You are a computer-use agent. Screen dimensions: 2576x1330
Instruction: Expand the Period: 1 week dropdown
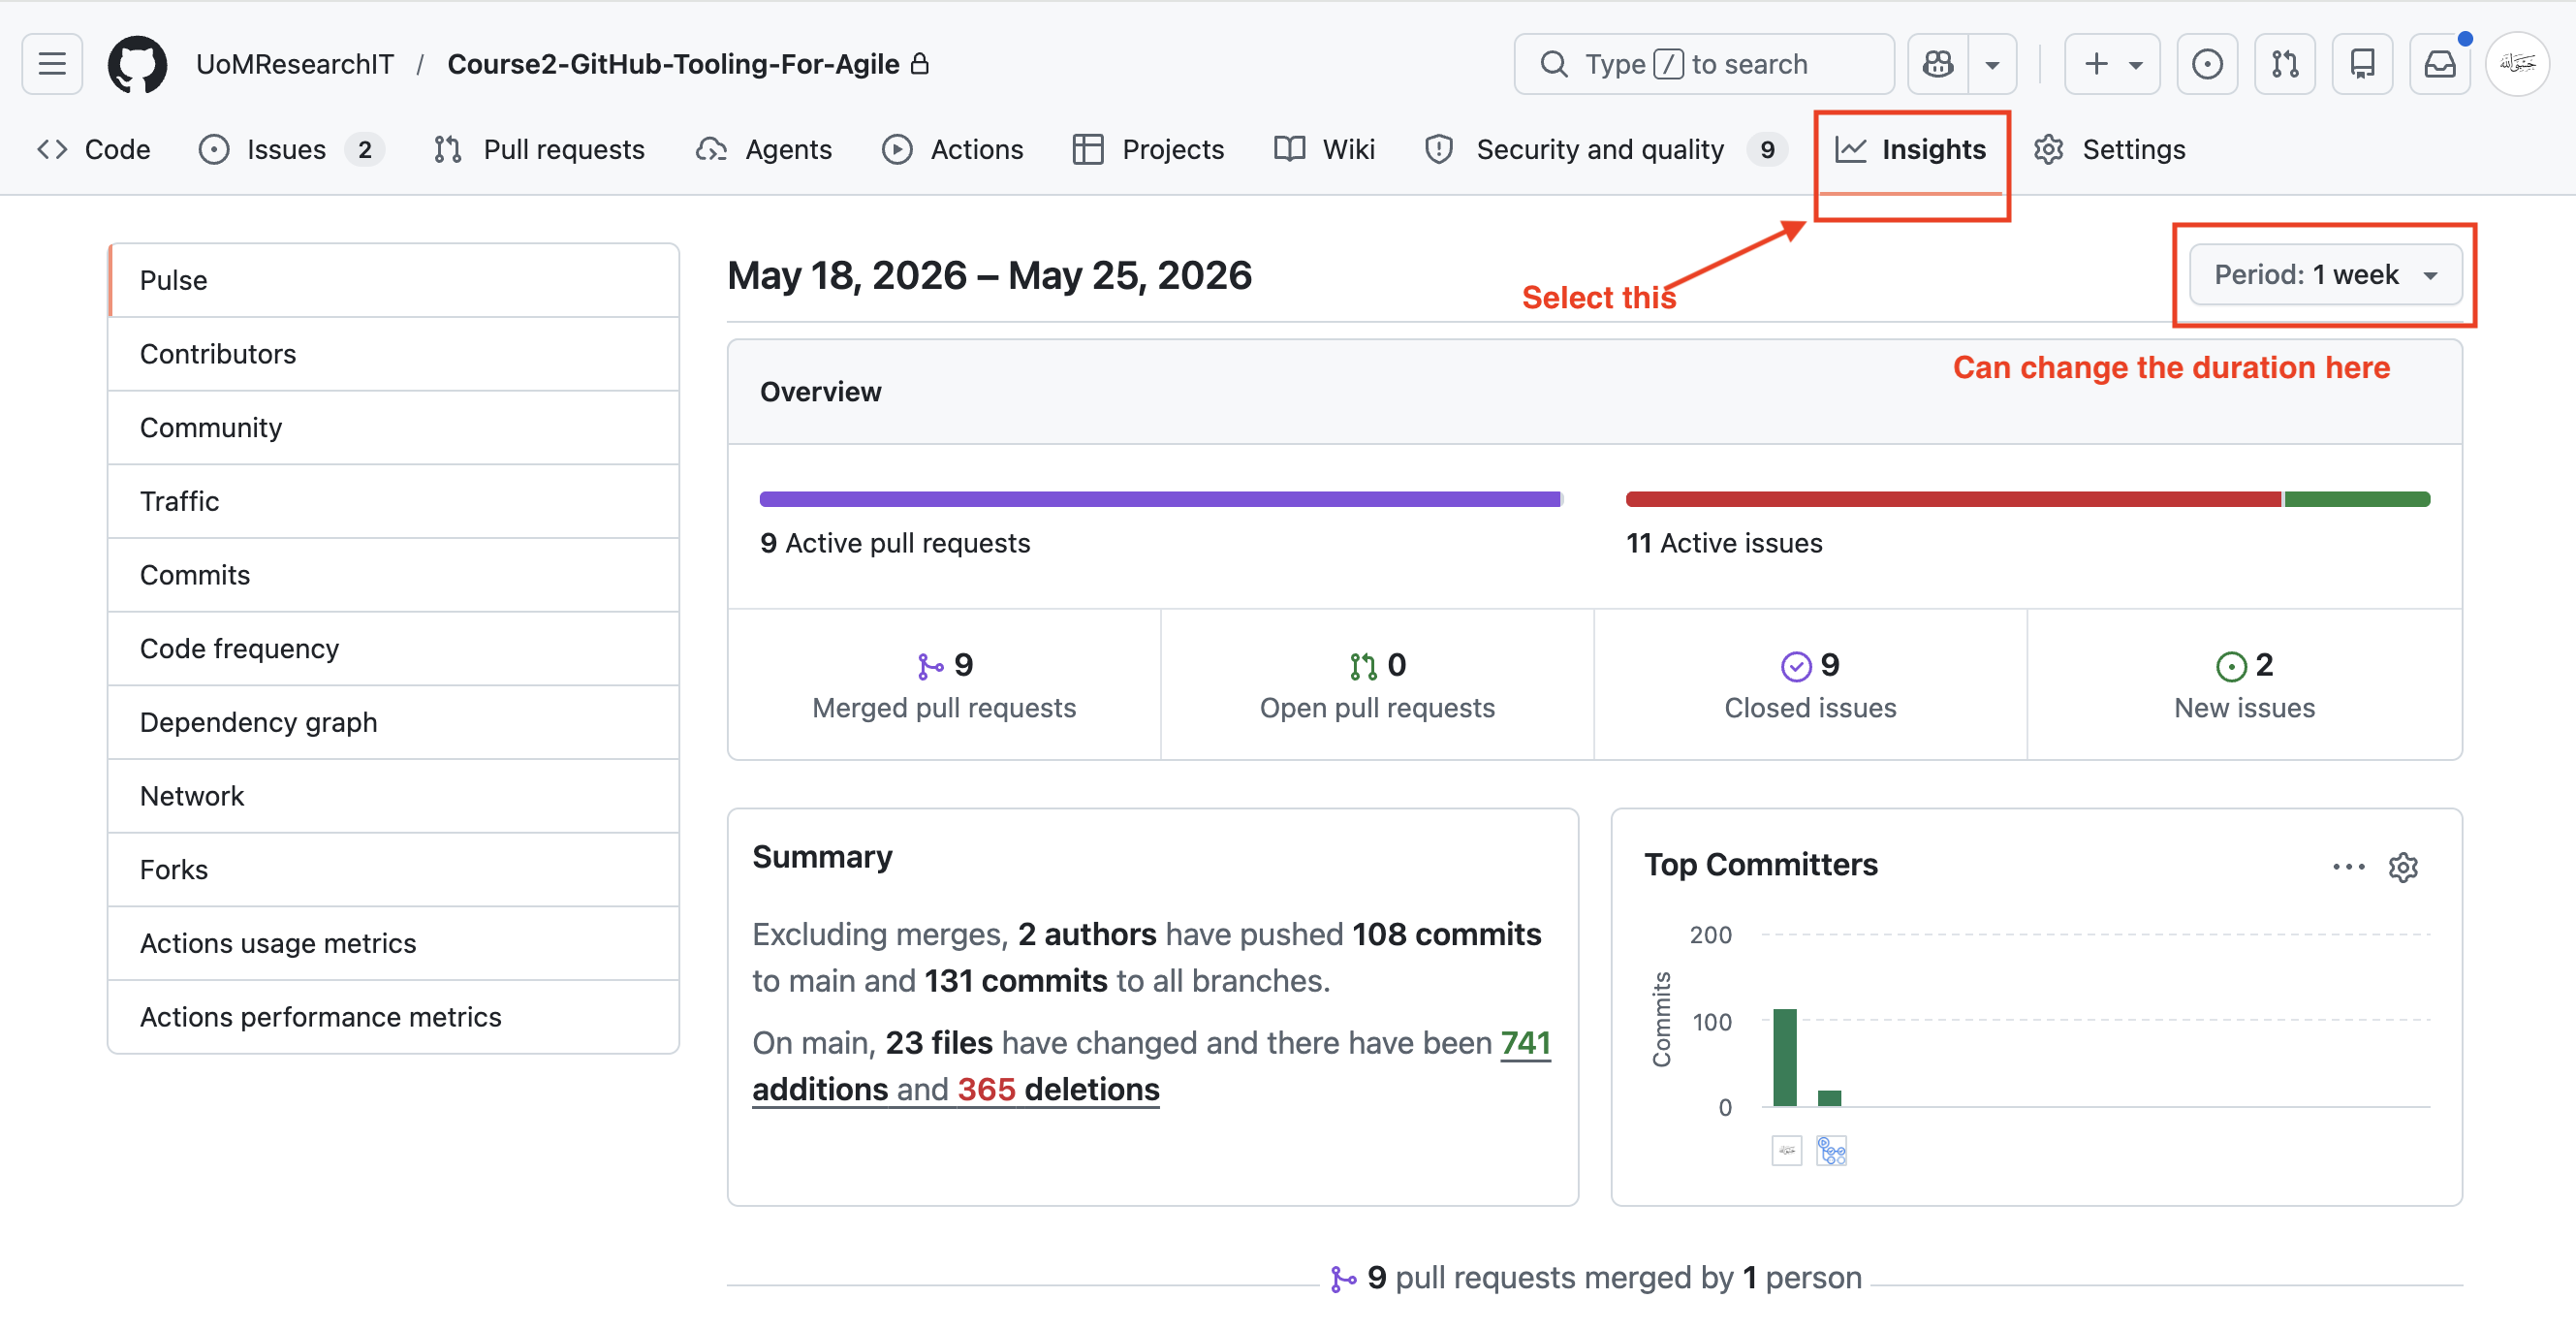[2325, 274]
